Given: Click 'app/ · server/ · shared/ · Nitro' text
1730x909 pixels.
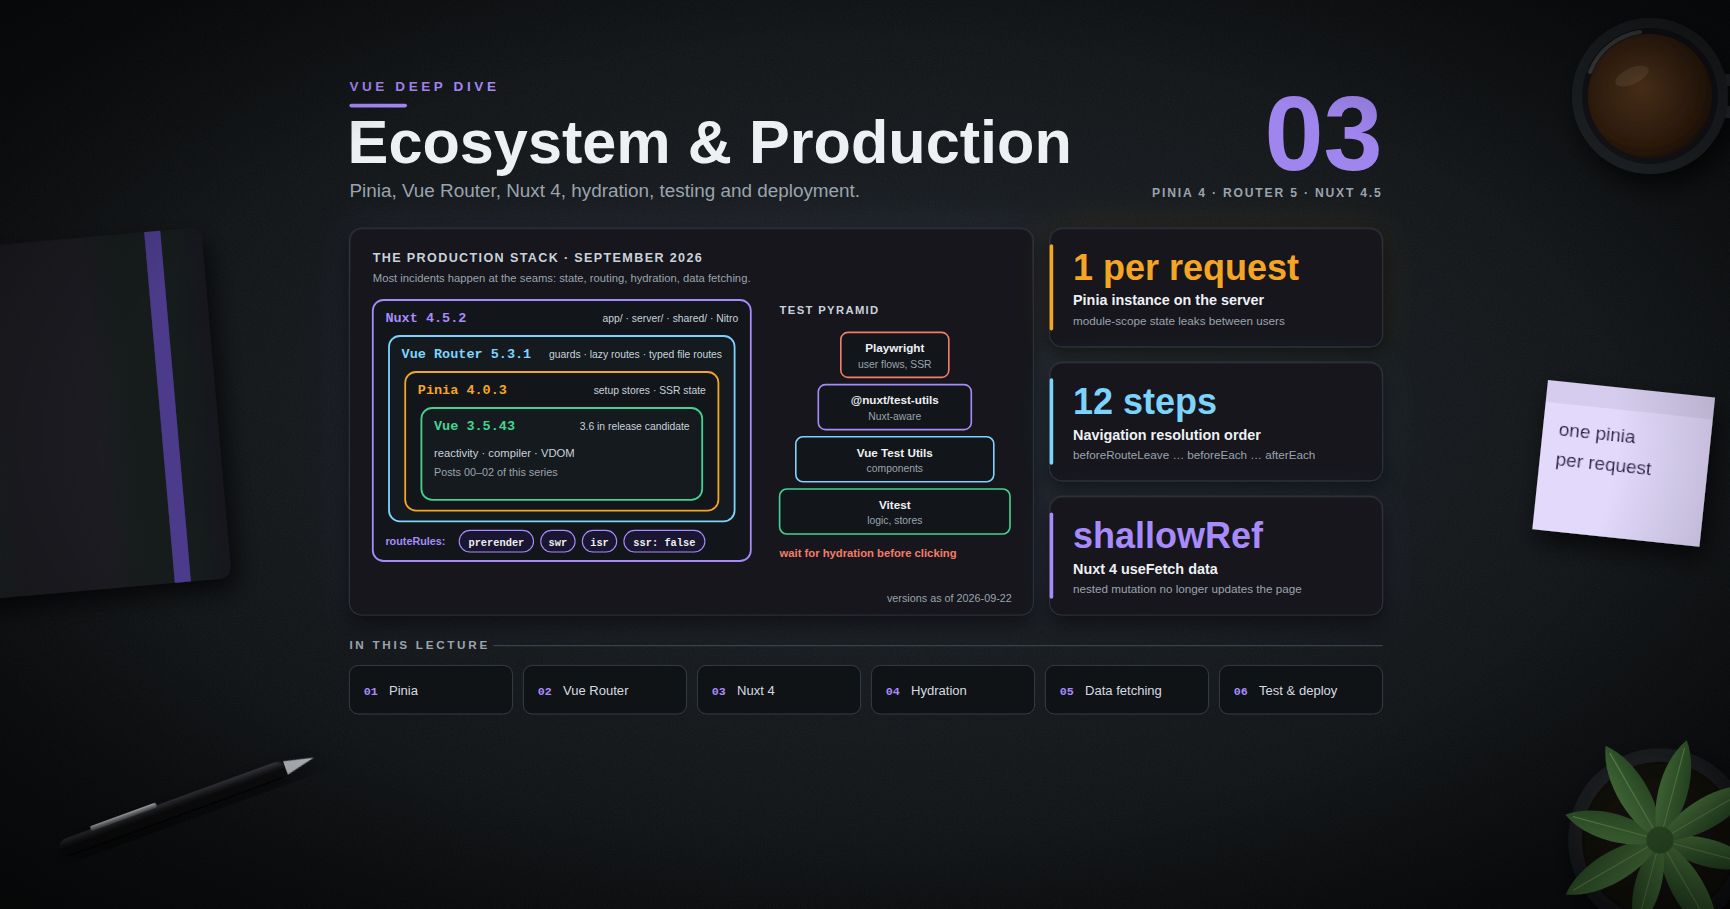Looking at the screenshot, I should [x=670, y=318].
